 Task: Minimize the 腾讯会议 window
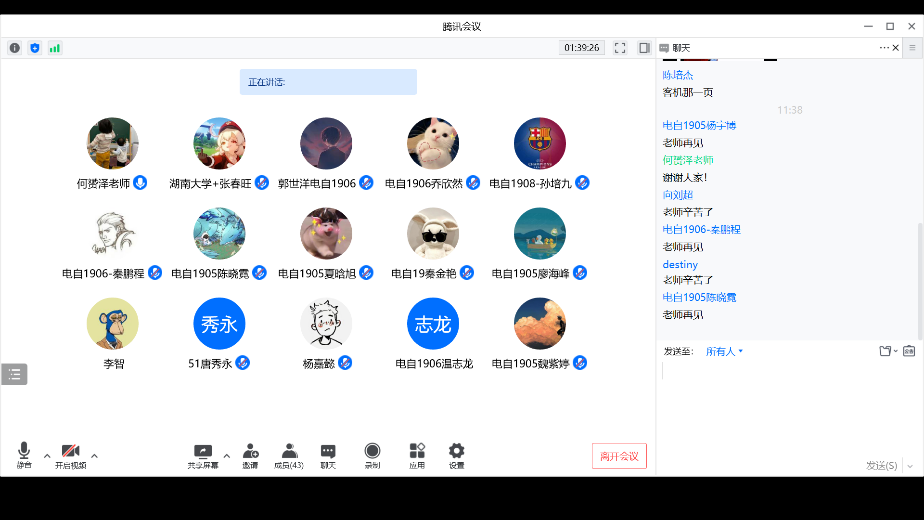point(868,26)
